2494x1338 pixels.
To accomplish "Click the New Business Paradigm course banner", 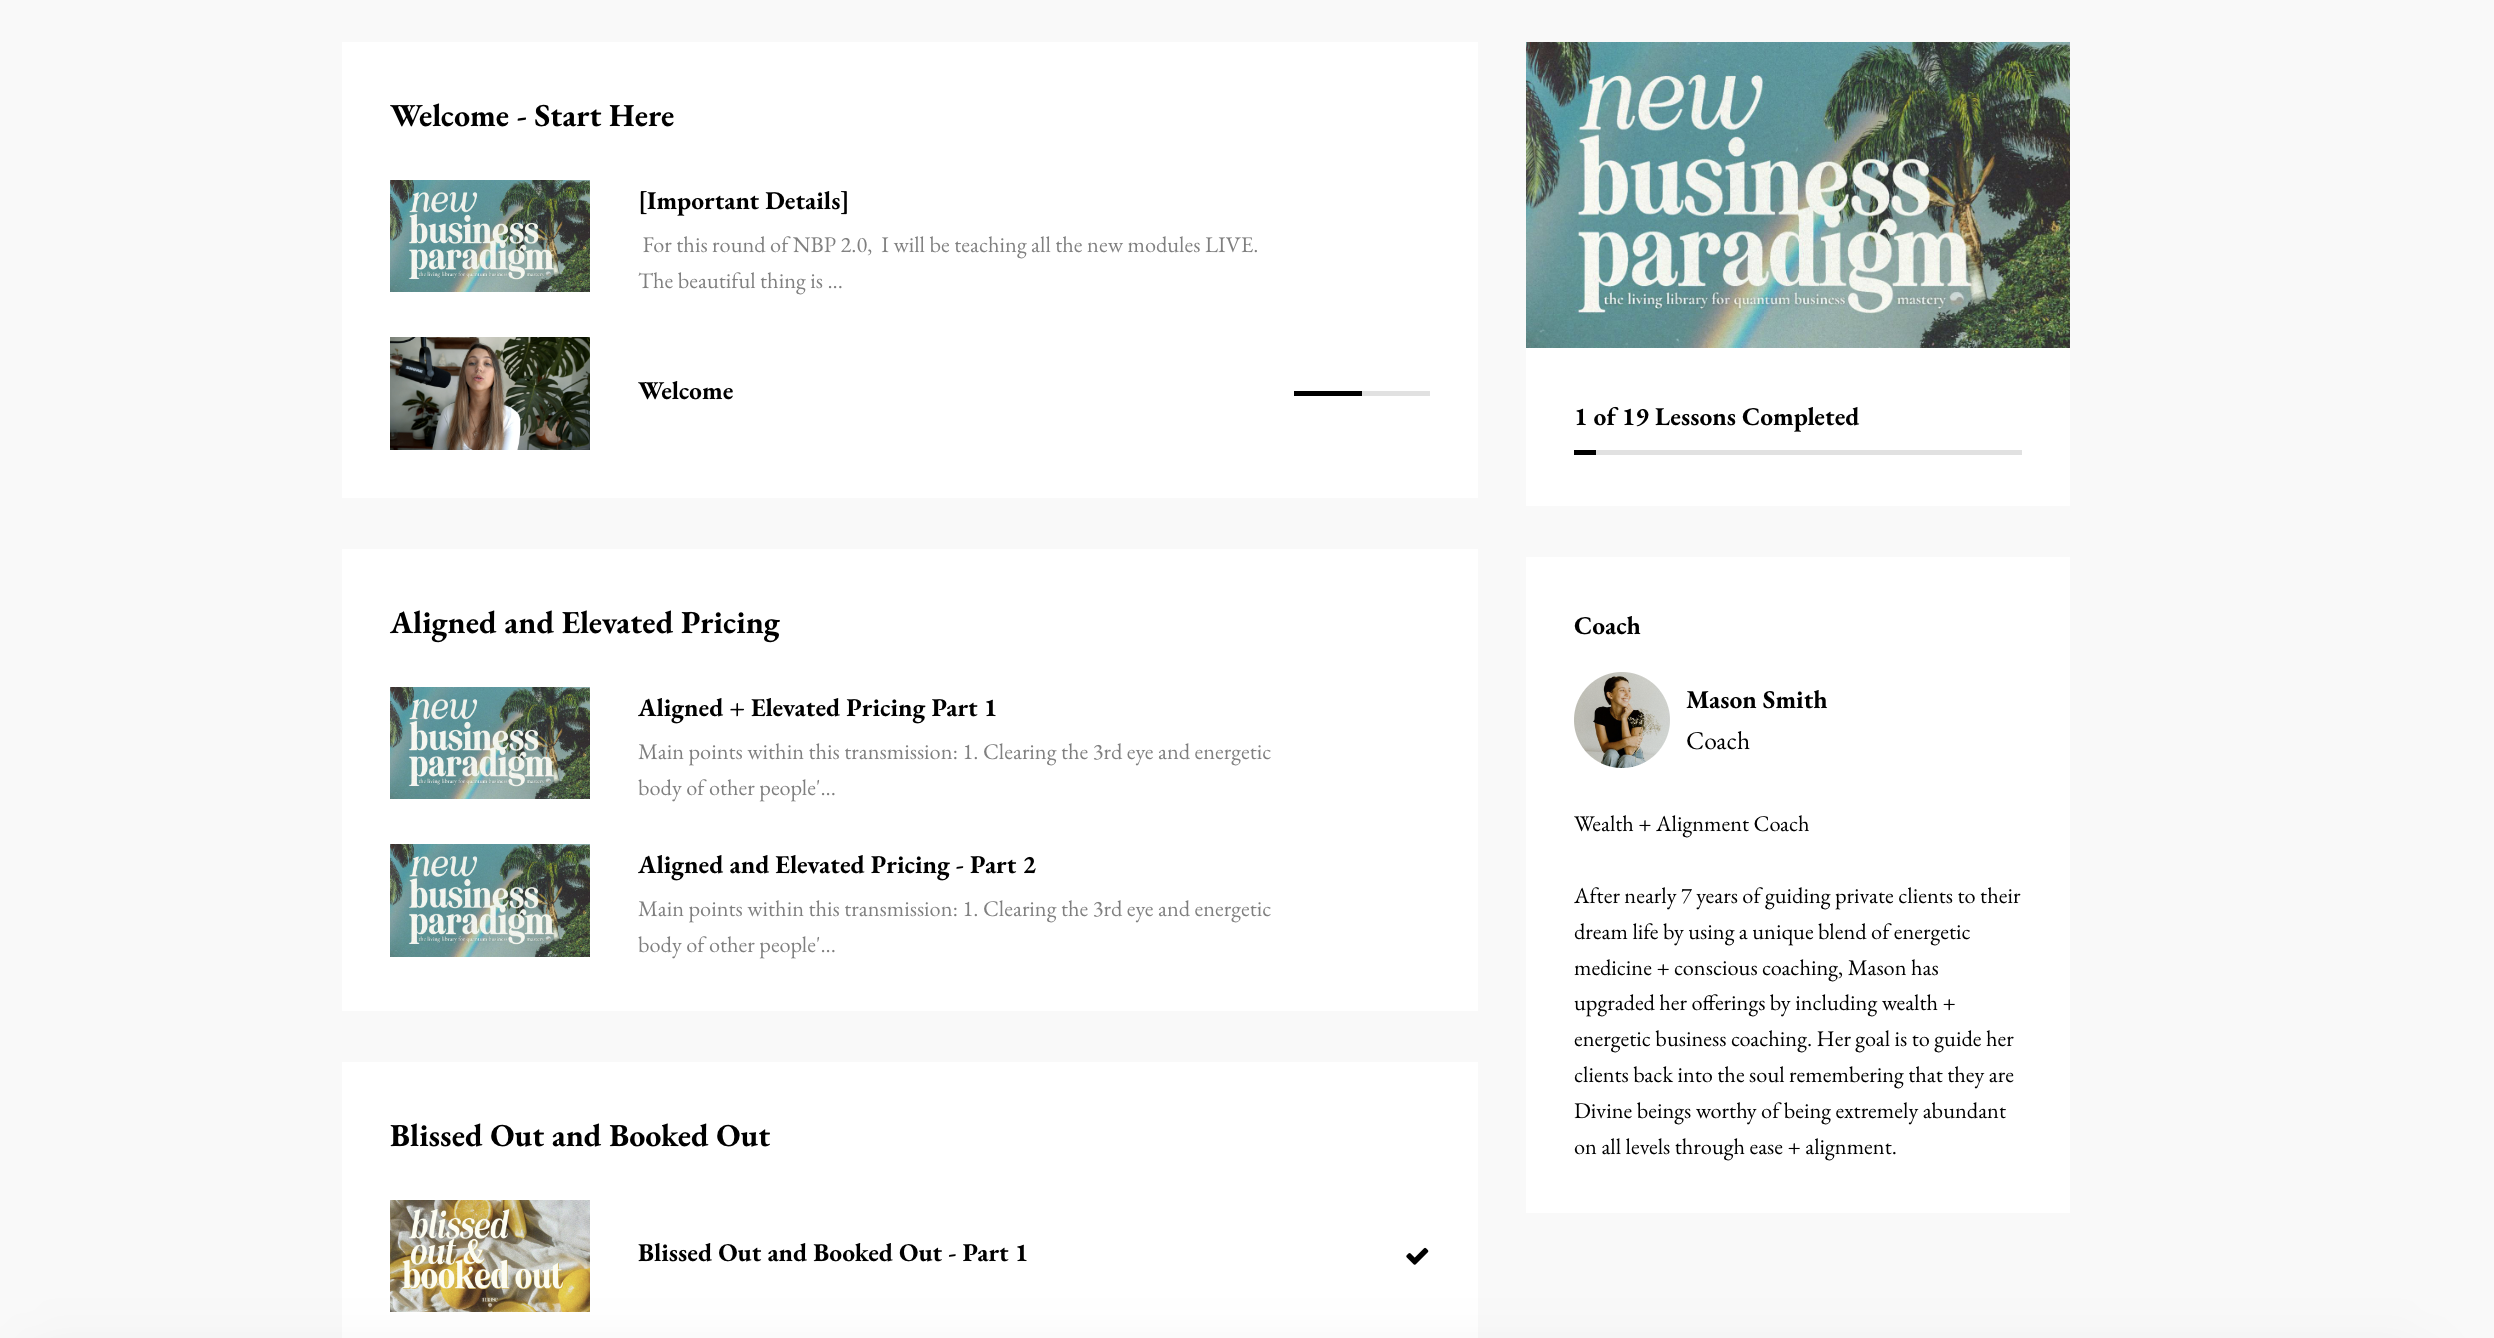I will 1798,195.
